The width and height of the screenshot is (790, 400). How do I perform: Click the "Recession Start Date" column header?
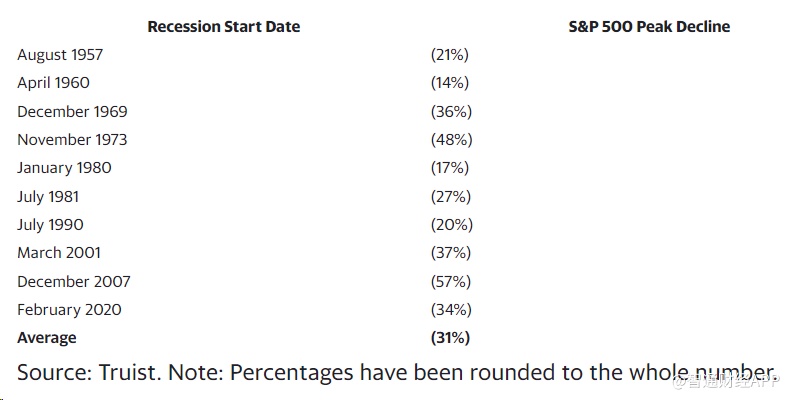coord(223,27)
